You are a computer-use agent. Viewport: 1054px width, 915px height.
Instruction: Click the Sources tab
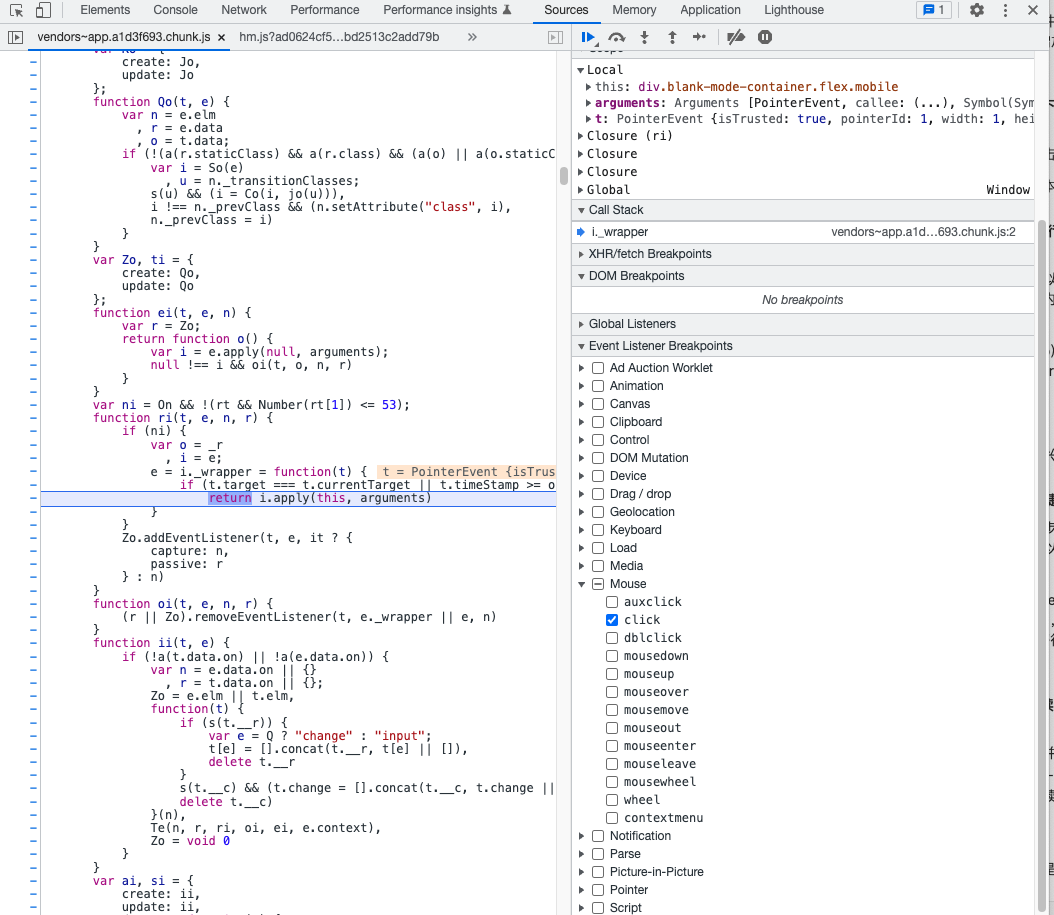pyautogui.click(x=566, y=10)
